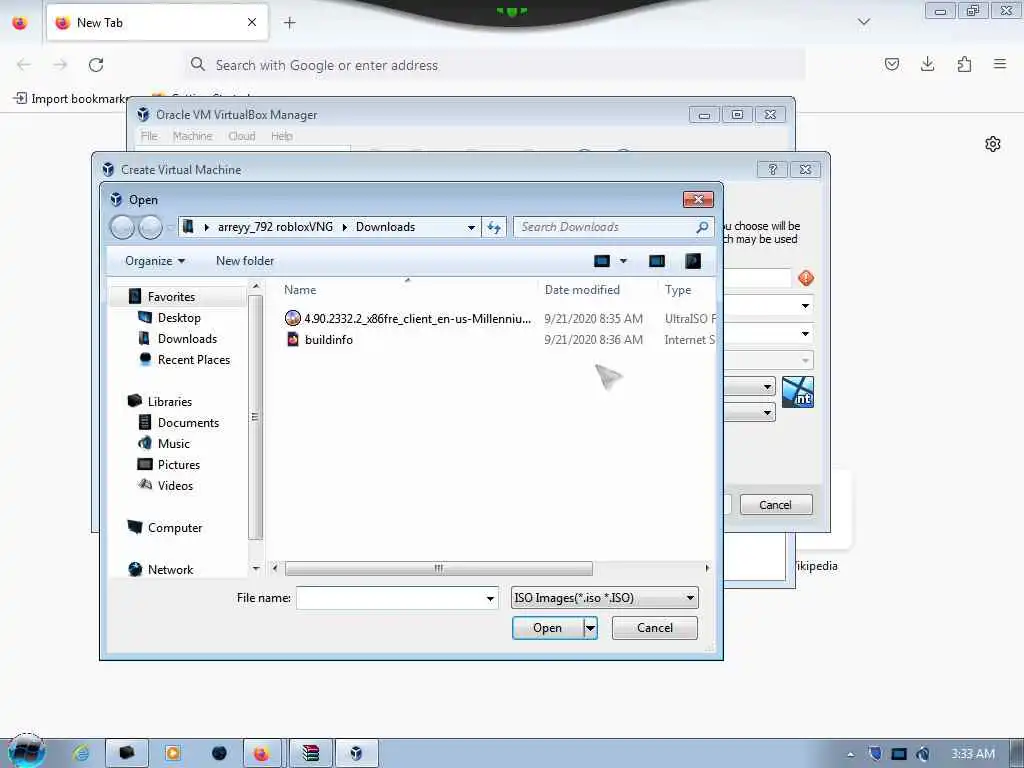
Task: Click the help button in Create Virtual Machine
Action: pos(773,170)
